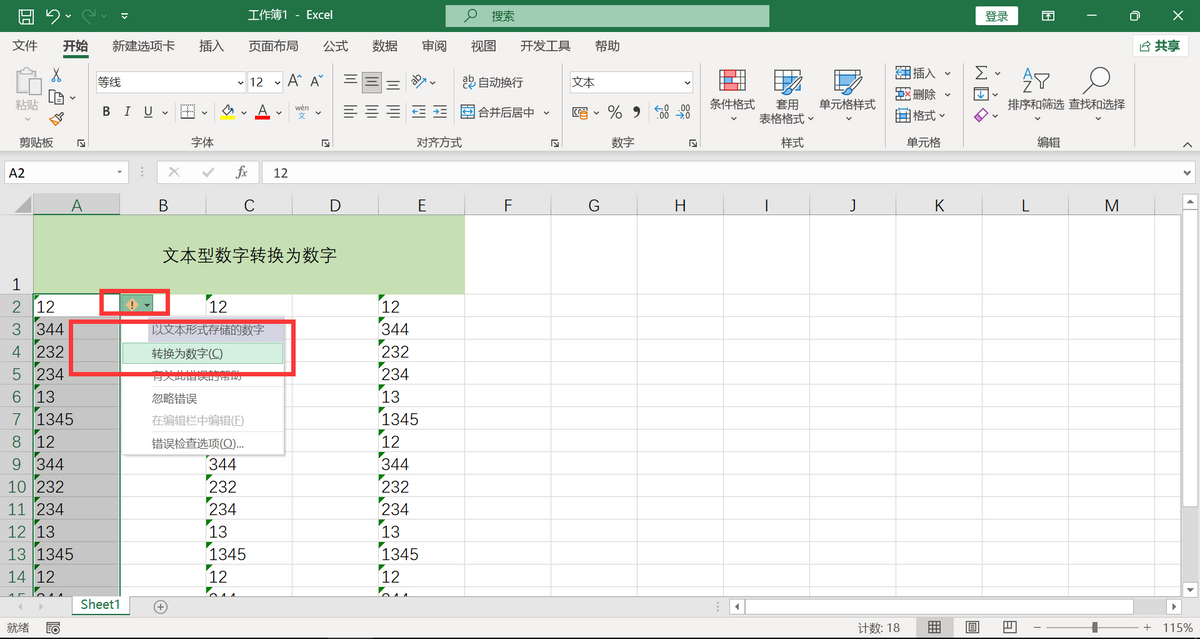Click the Sign in (登录) button

coord(997,16)
